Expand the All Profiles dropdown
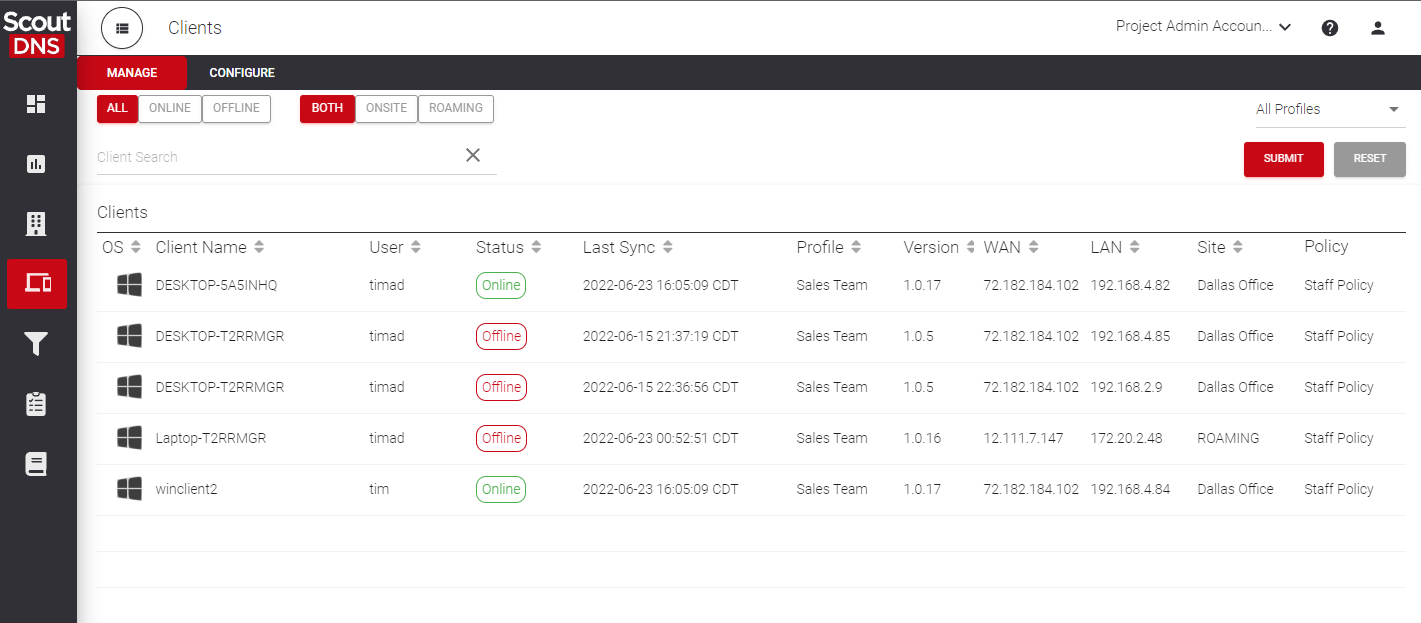Viewport: 1421px width, 623px height. (x=1330, y=109)
